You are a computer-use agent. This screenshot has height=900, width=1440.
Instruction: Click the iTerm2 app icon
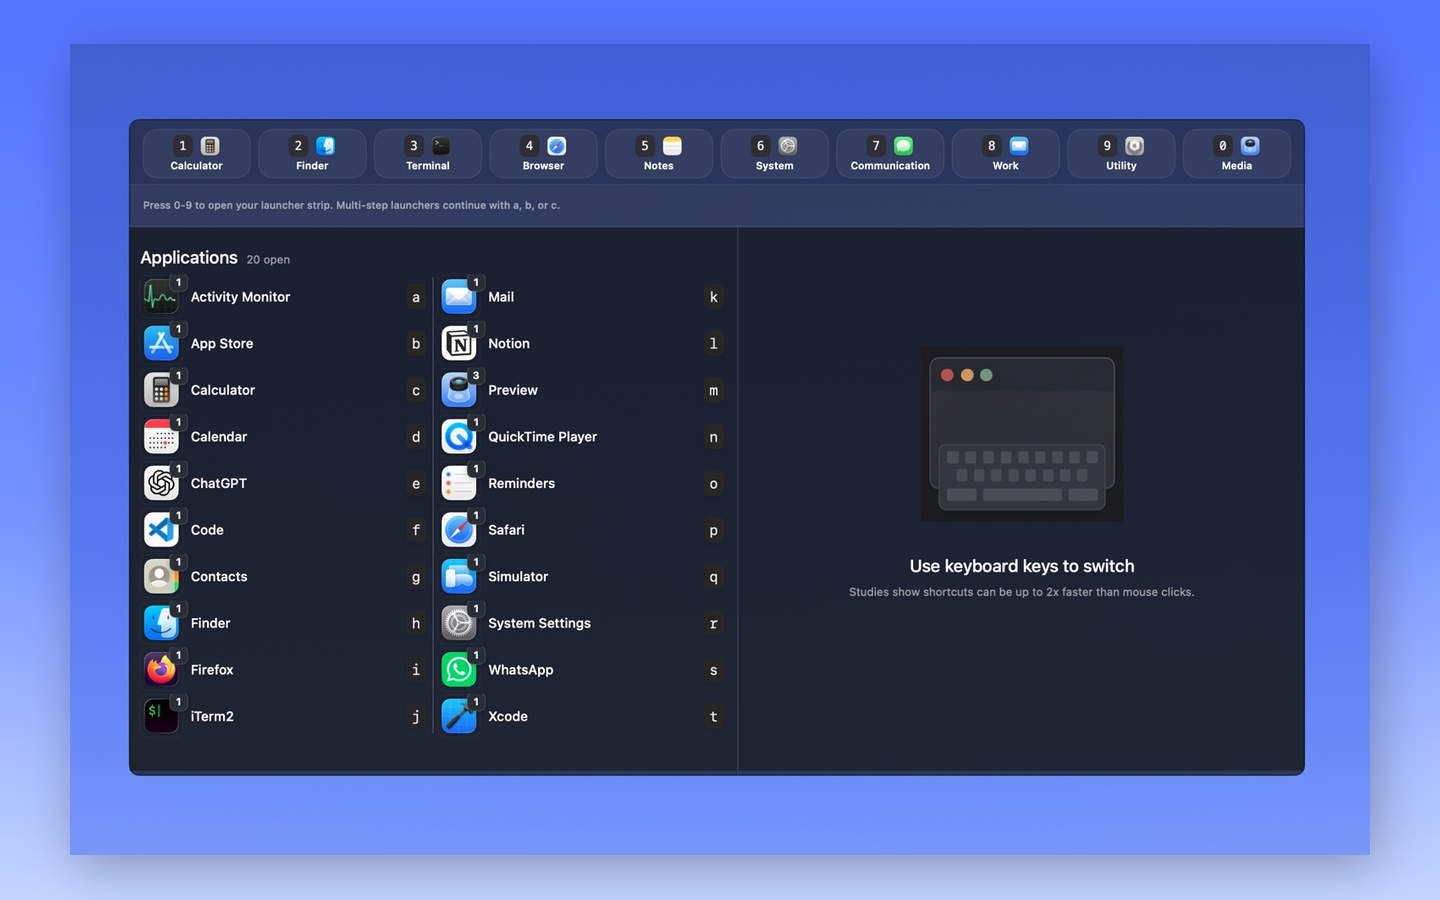pos(161,716)
